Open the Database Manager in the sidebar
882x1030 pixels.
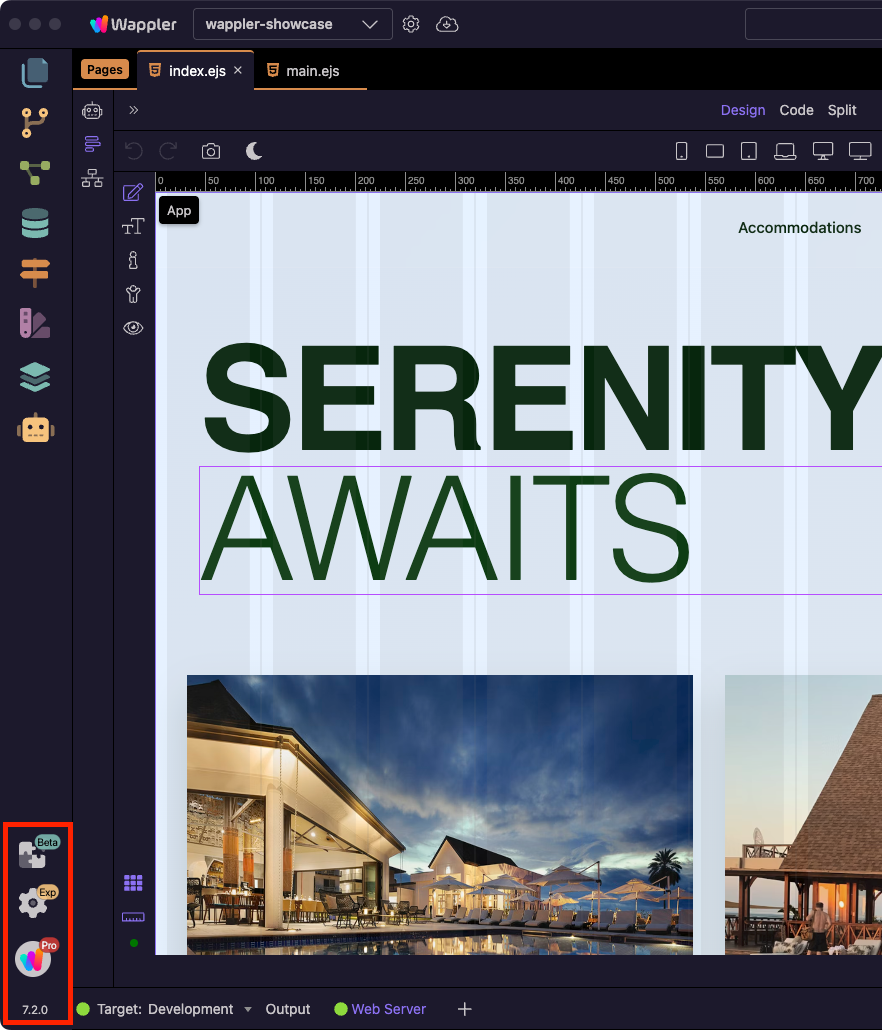35,223
